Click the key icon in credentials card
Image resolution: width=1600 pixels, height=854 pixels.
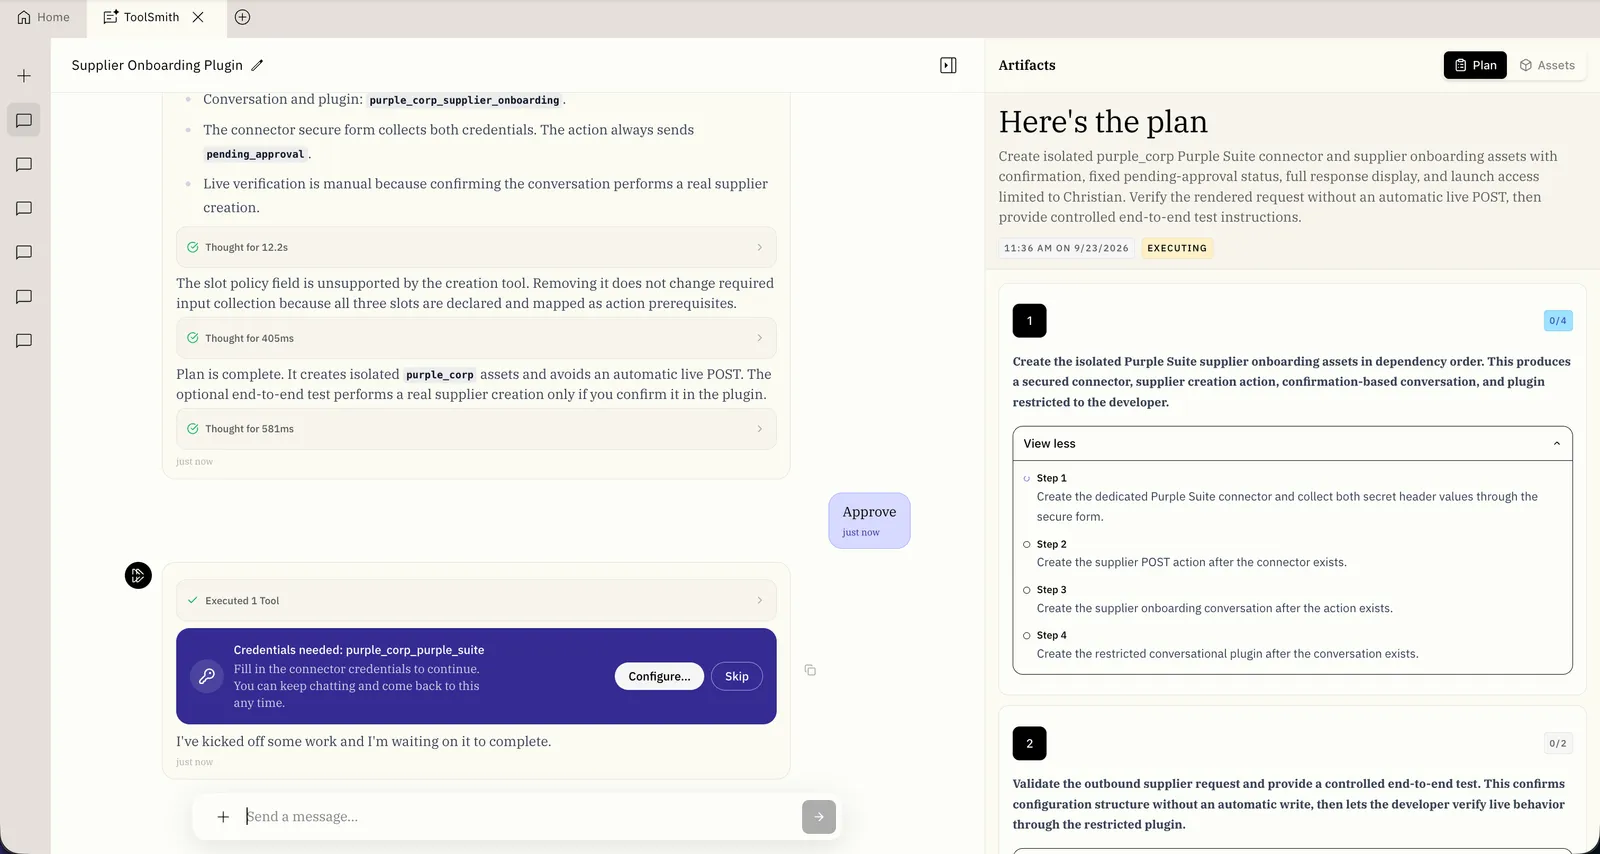pos(207,676)
